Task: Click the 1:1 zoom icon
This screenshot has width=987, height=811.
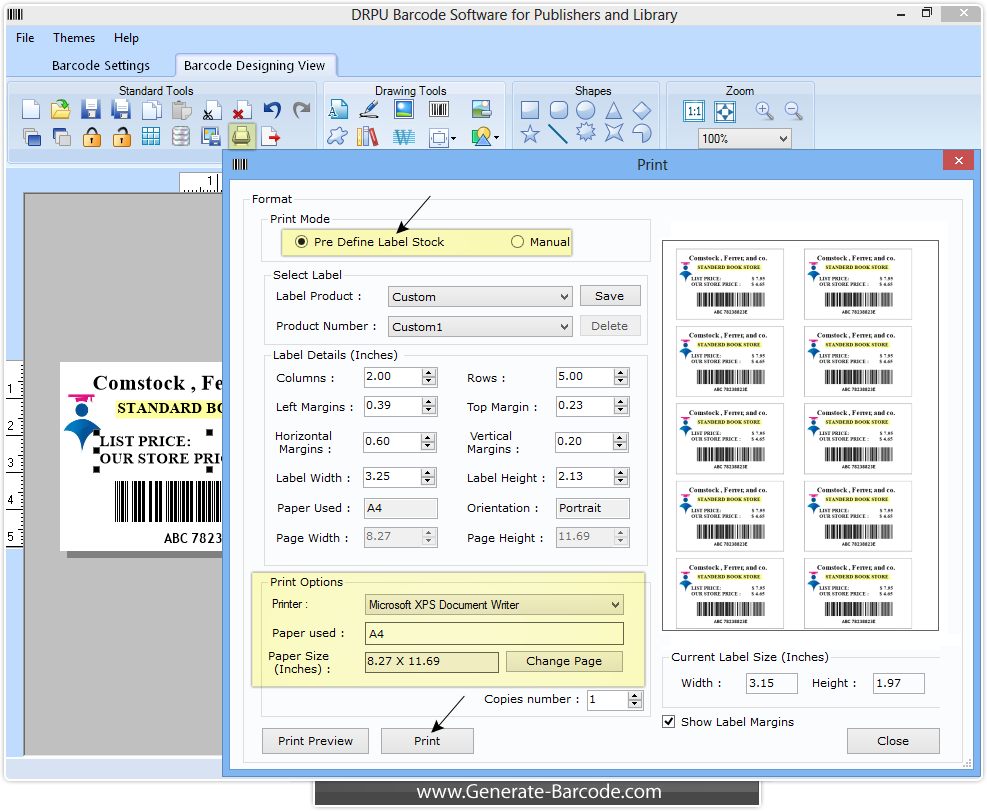Action: tap(694, 111)
